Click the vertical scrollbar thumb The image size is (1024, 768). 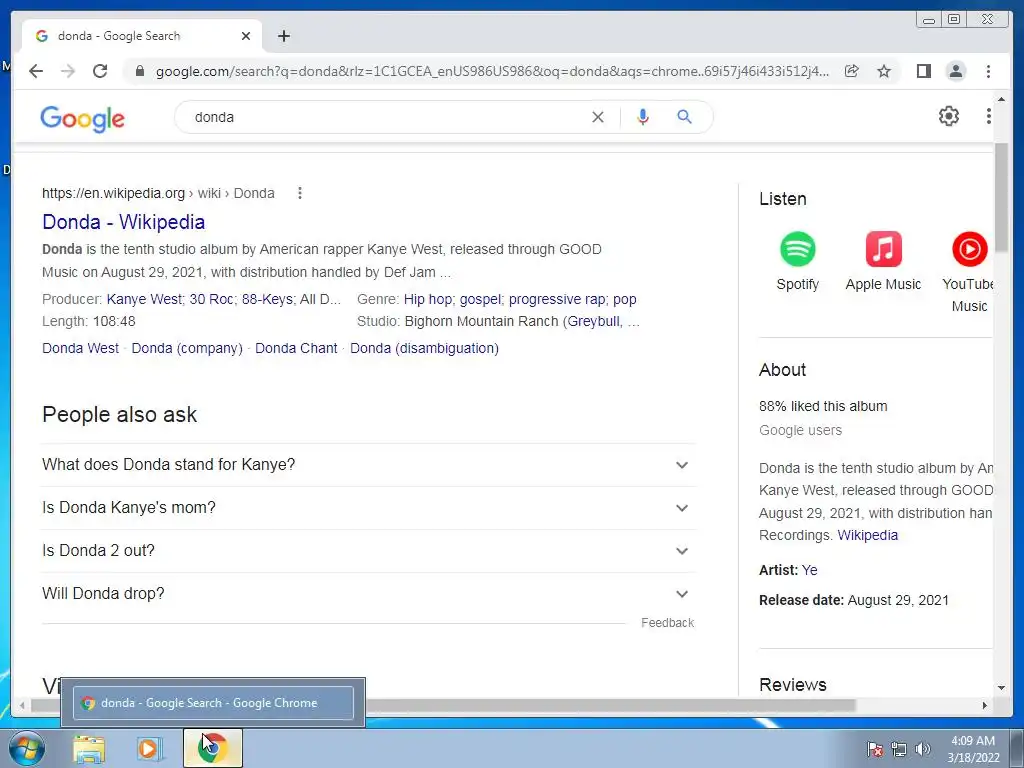click(1001, 196)
